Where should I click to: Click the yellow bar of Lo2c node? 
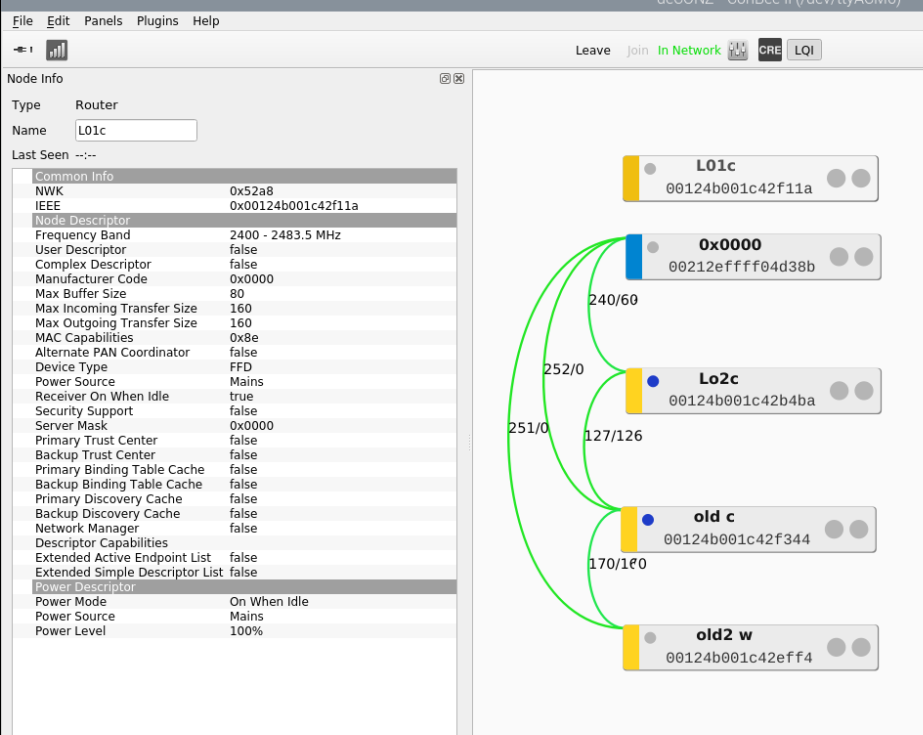[634, 391]
